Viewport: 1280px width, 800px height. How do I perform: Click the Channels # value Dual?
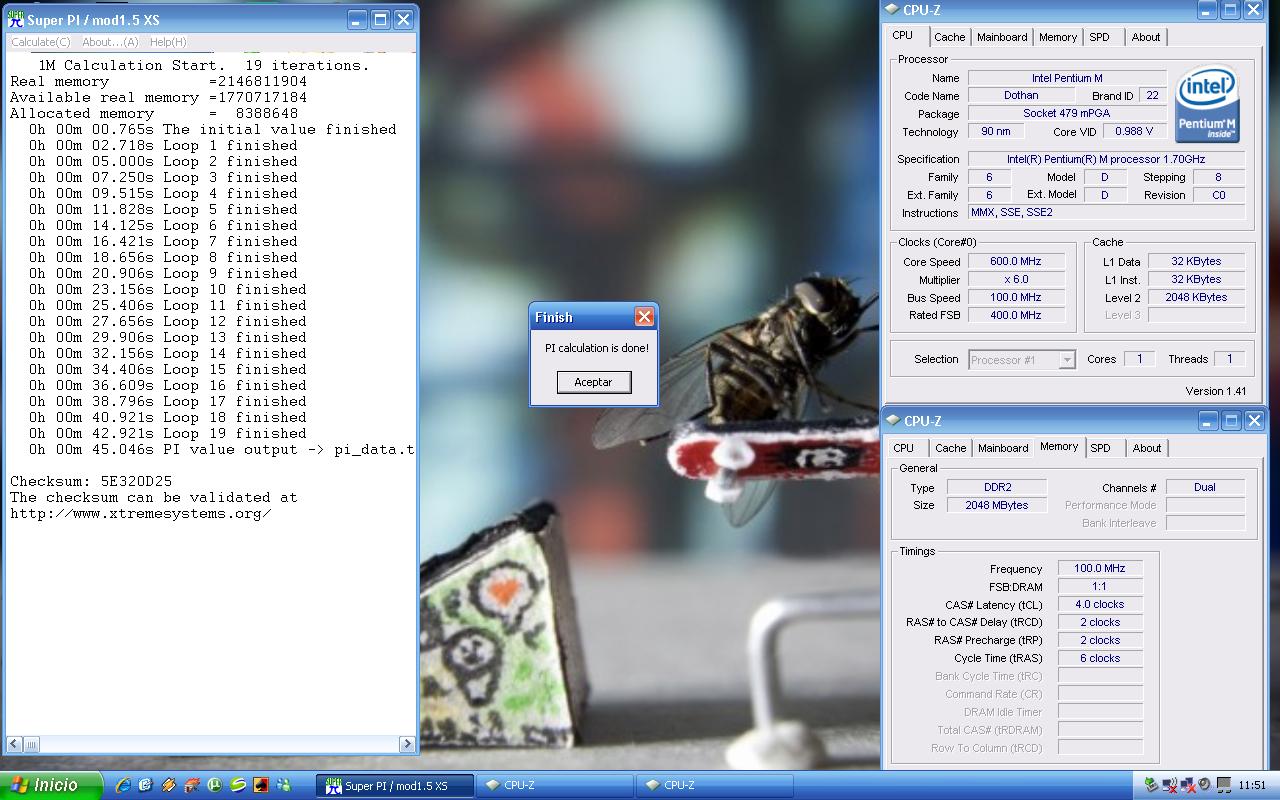pos(1205,488)
